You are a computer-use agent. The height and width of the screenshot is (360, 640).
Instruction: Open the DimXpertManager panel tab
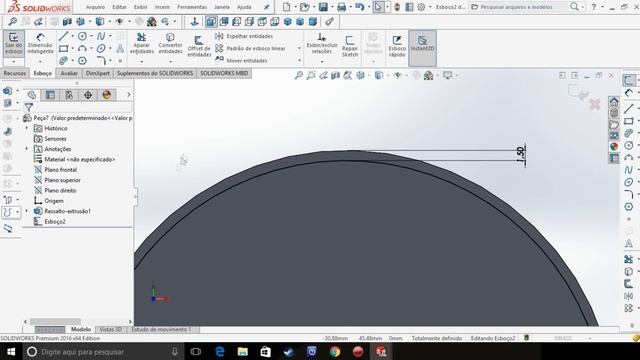coord(88,95)
